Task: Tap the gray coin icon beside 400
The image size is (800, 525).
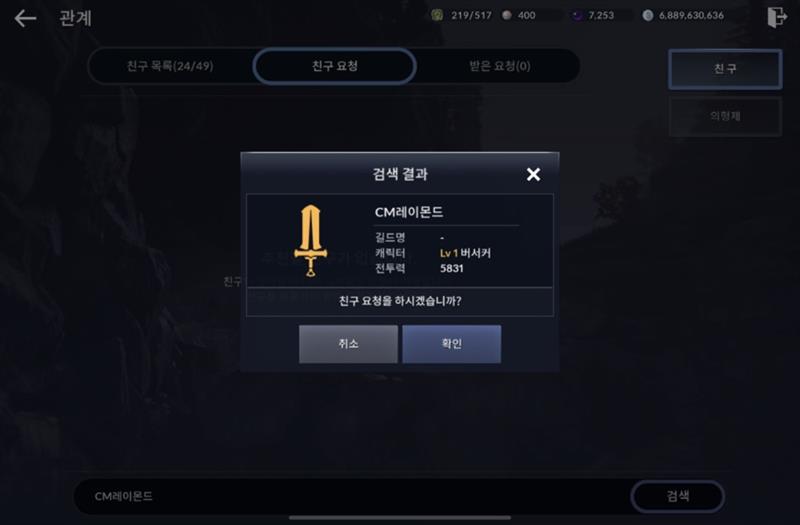Action: [x=507, y=15]
